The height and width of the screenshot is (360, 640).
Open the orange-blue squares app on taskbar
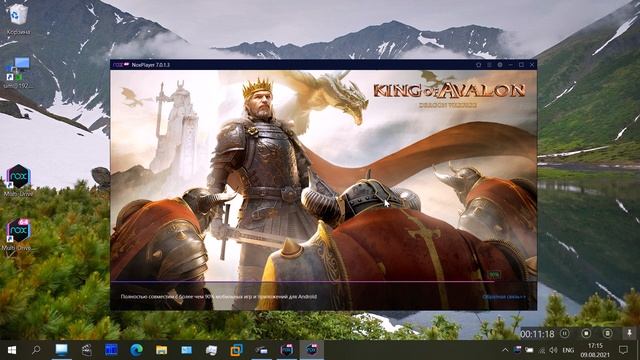[236, 350]
